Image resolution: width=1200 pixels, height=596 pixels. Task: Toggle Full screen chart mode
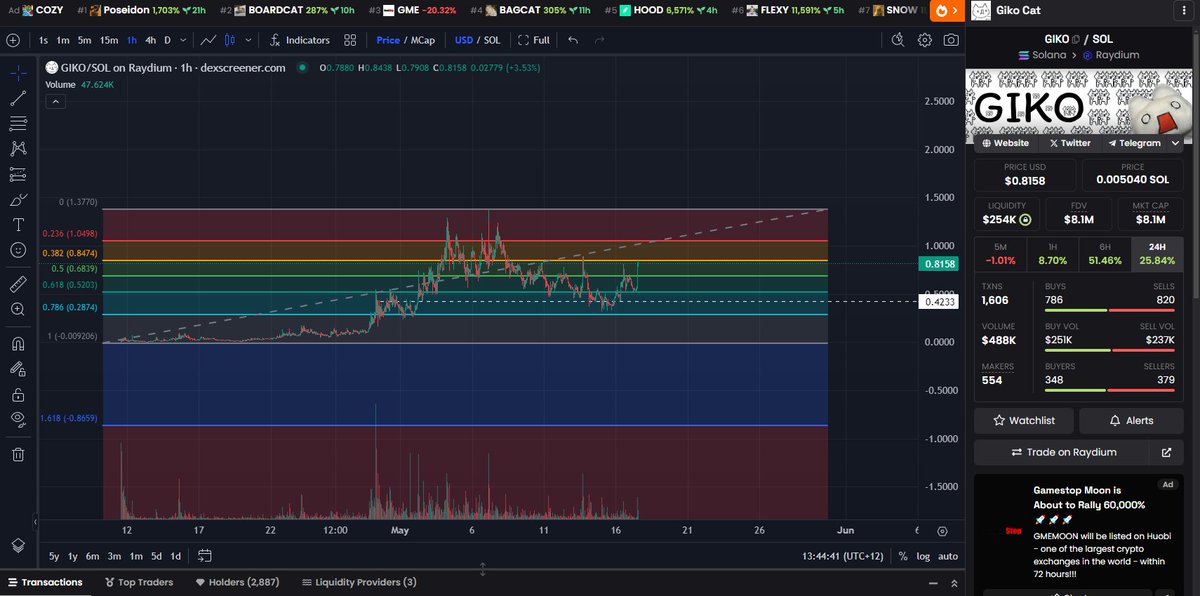tap(534, 40)
